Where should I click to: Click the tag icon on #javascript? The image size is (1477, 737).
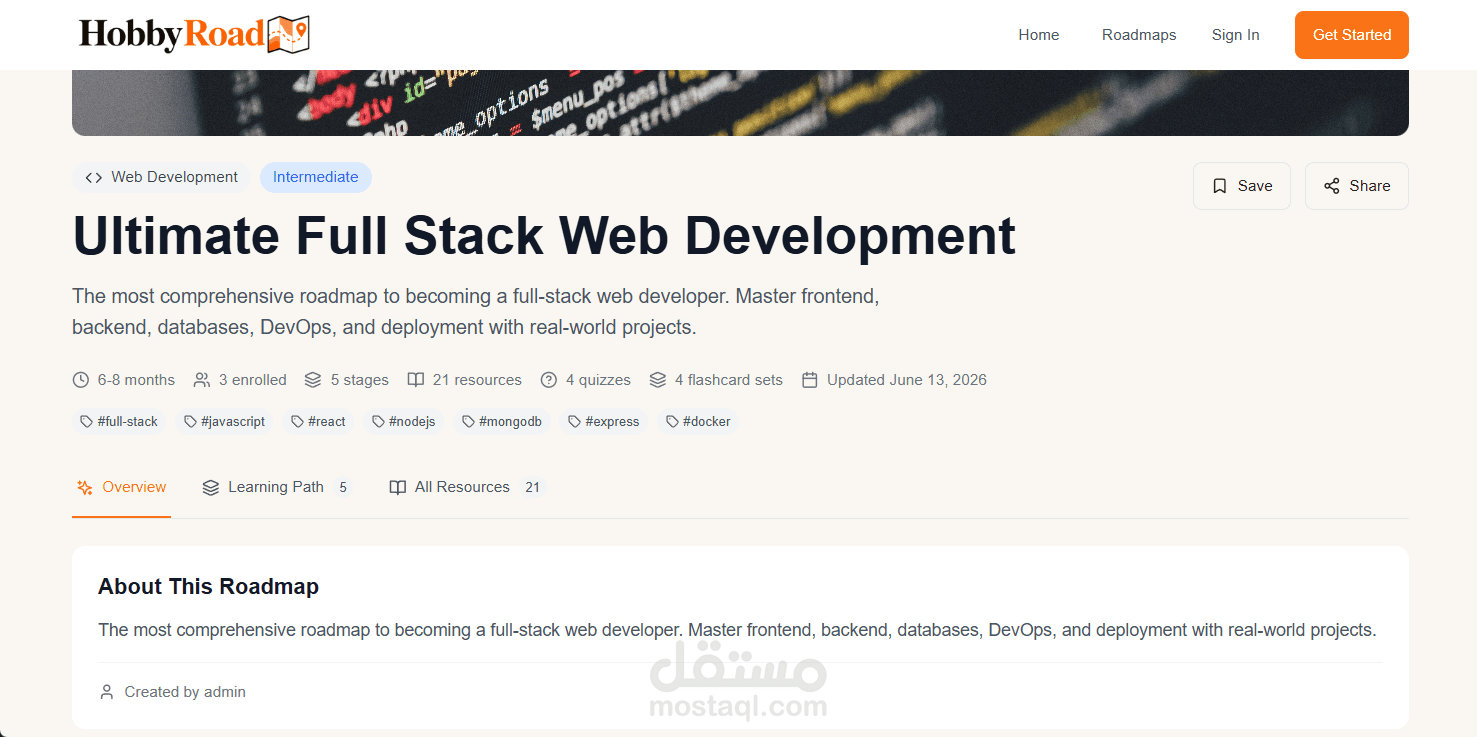(x=191, y=422)
